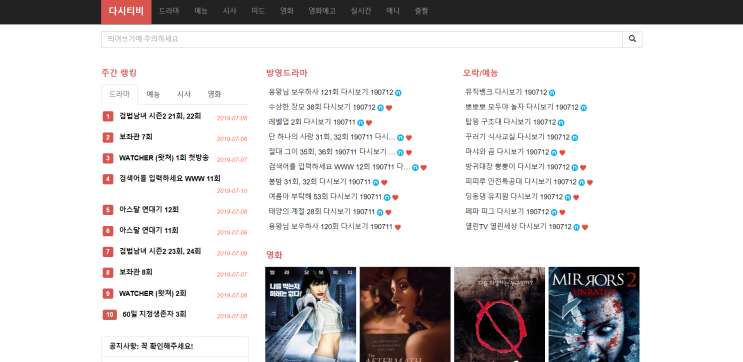Click the magnifier search button
This screenshot has width=743, height=362.
(x=632, y=39)
